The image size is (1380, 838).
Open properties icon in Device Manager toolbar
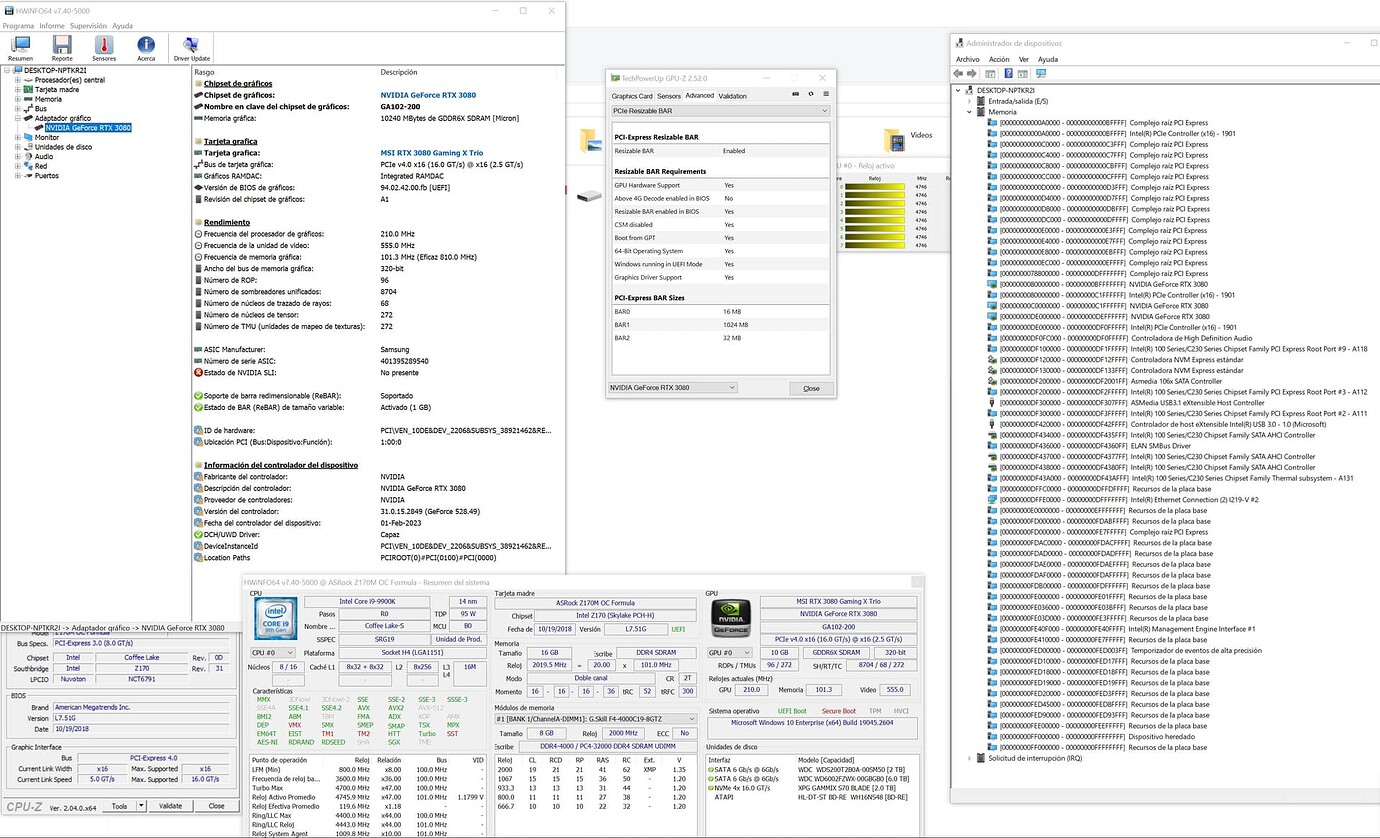pyautogui.click(x=992, y=72)
